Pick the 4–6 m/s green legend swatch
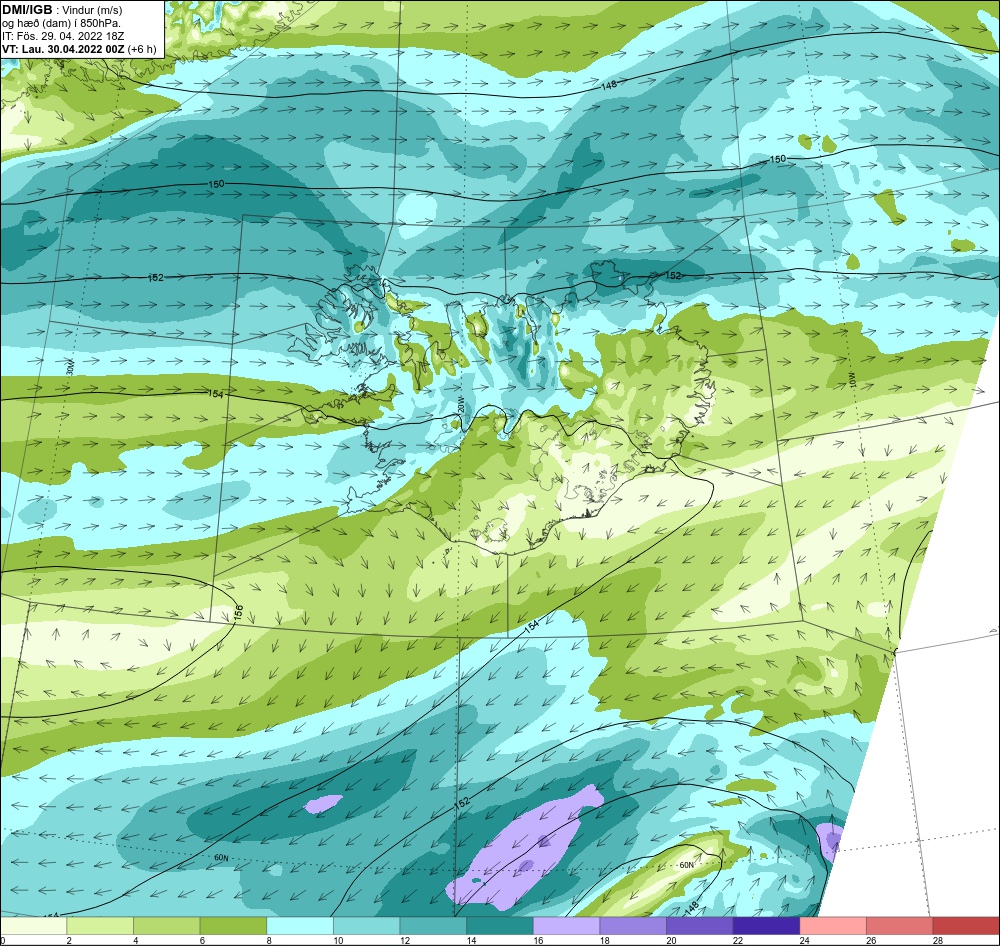1000x946 pixels. pos(166,926)
